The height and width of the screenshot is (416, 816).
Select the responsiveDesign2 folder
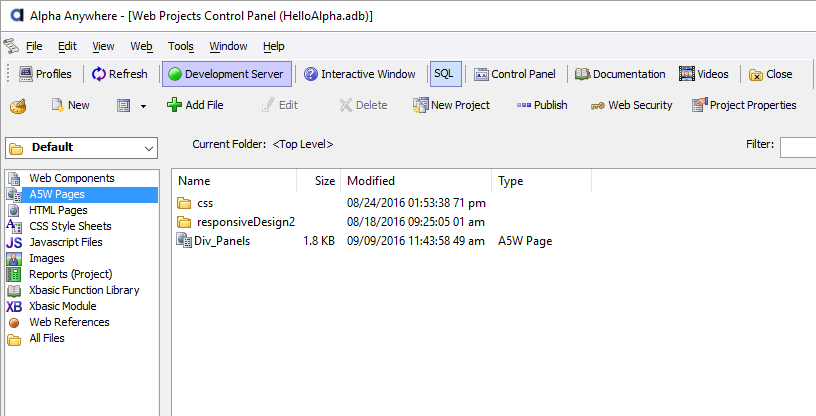click(236, 222)
